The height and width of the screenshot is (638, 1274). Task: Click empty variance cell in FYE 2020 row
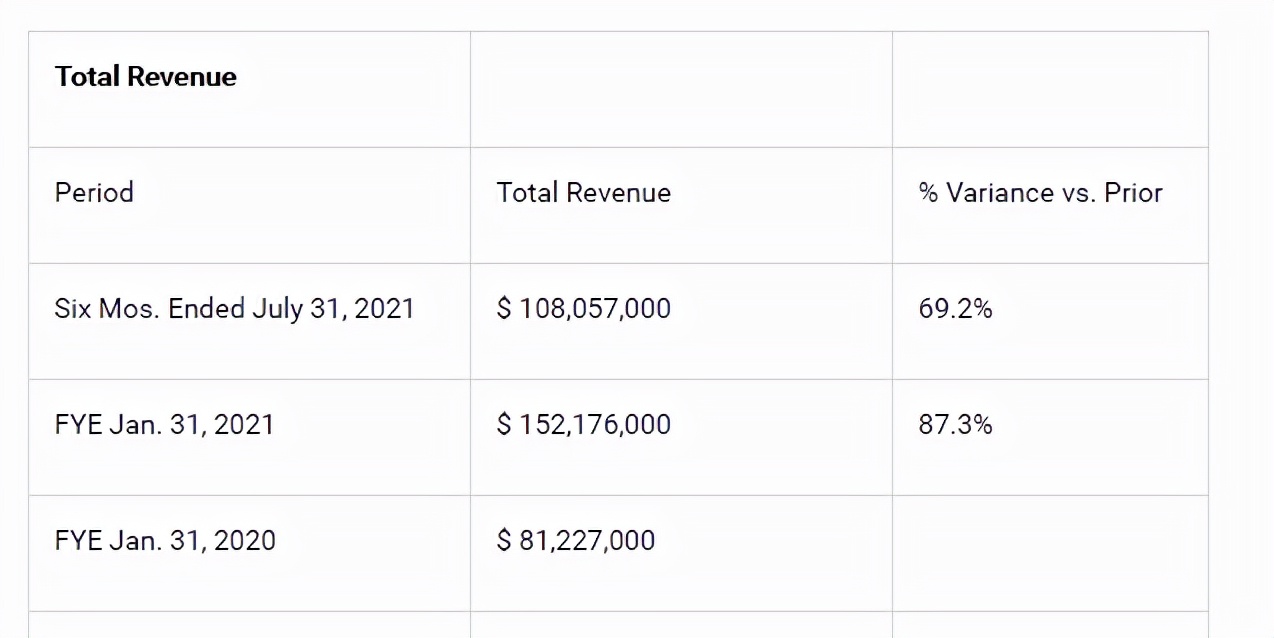(1050, 553)
